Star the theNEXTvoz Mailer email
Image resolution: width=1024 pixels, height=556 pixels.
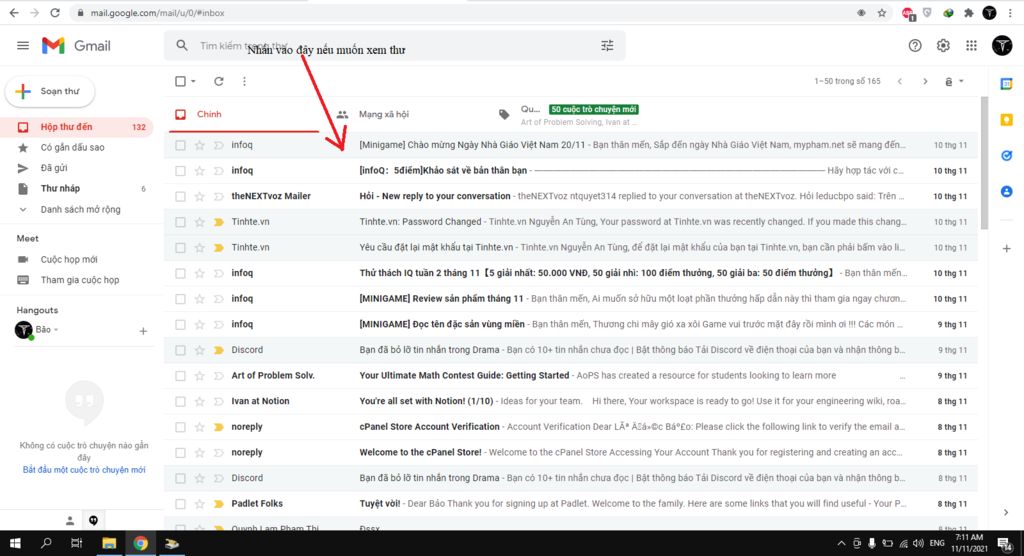(200, 196)
